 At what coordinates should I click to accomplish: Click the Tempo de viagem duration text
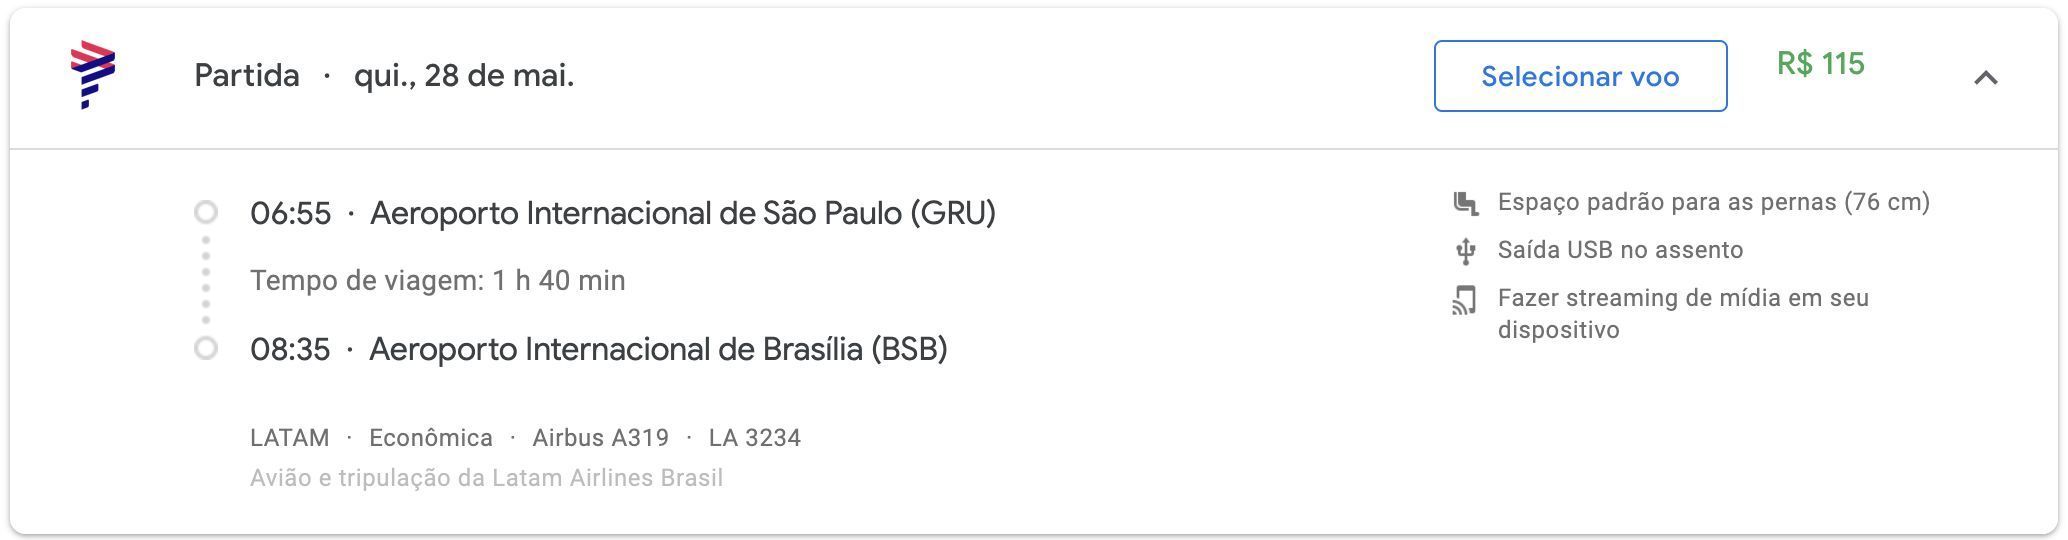(x=438, y=280)
